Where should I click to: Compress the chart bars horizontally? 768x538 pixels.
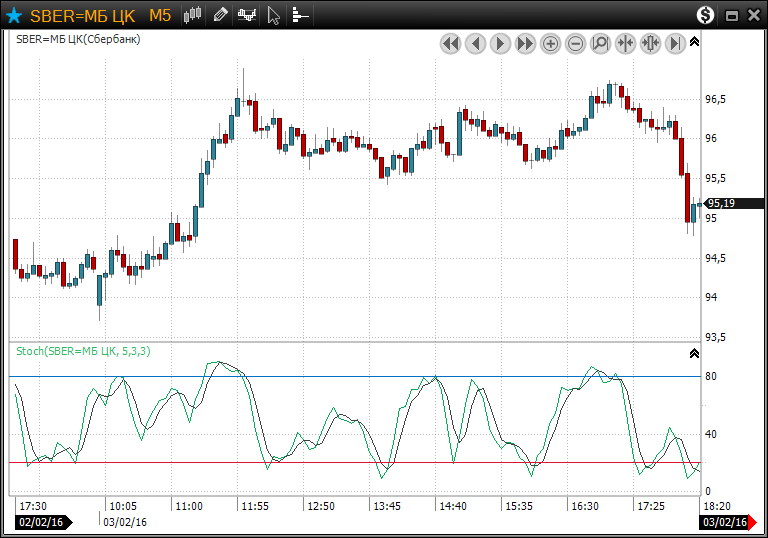point(626,44)
